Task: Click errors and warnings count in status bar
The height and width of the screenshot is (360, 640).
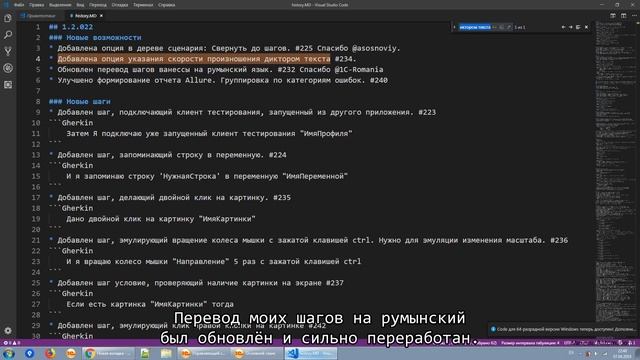Action: tap(11, 343)
